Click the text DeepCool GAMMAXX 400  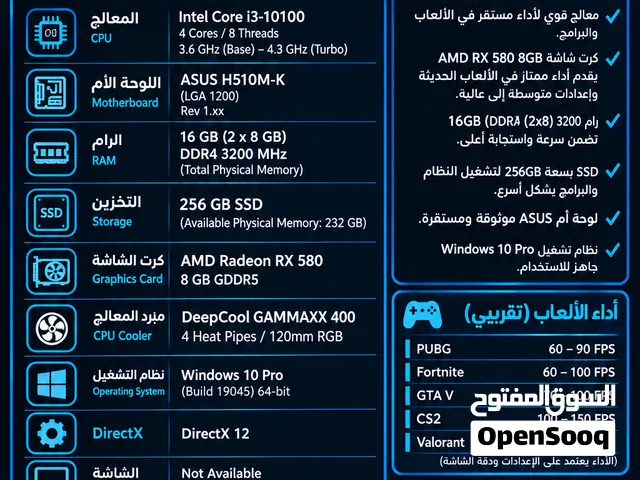tap(269, 317)
